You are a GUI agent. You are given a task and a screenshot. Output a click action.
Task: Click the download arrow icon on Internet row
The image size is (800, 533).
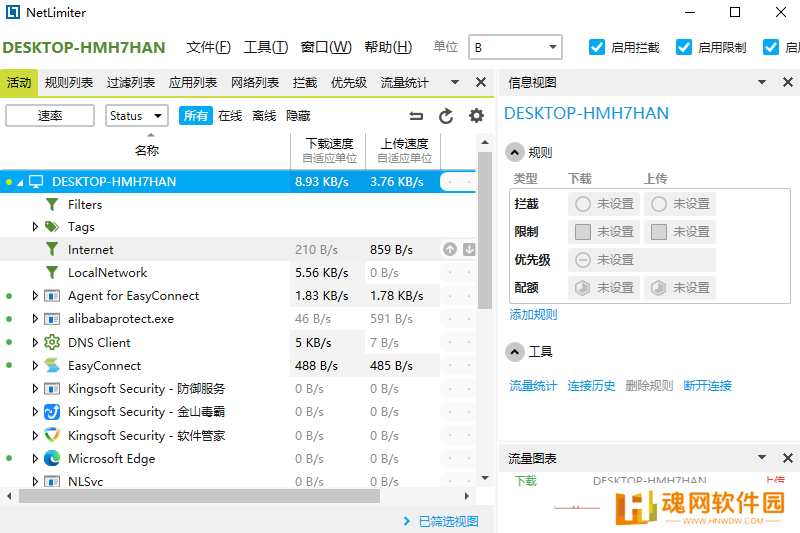[x=469, y=249]
